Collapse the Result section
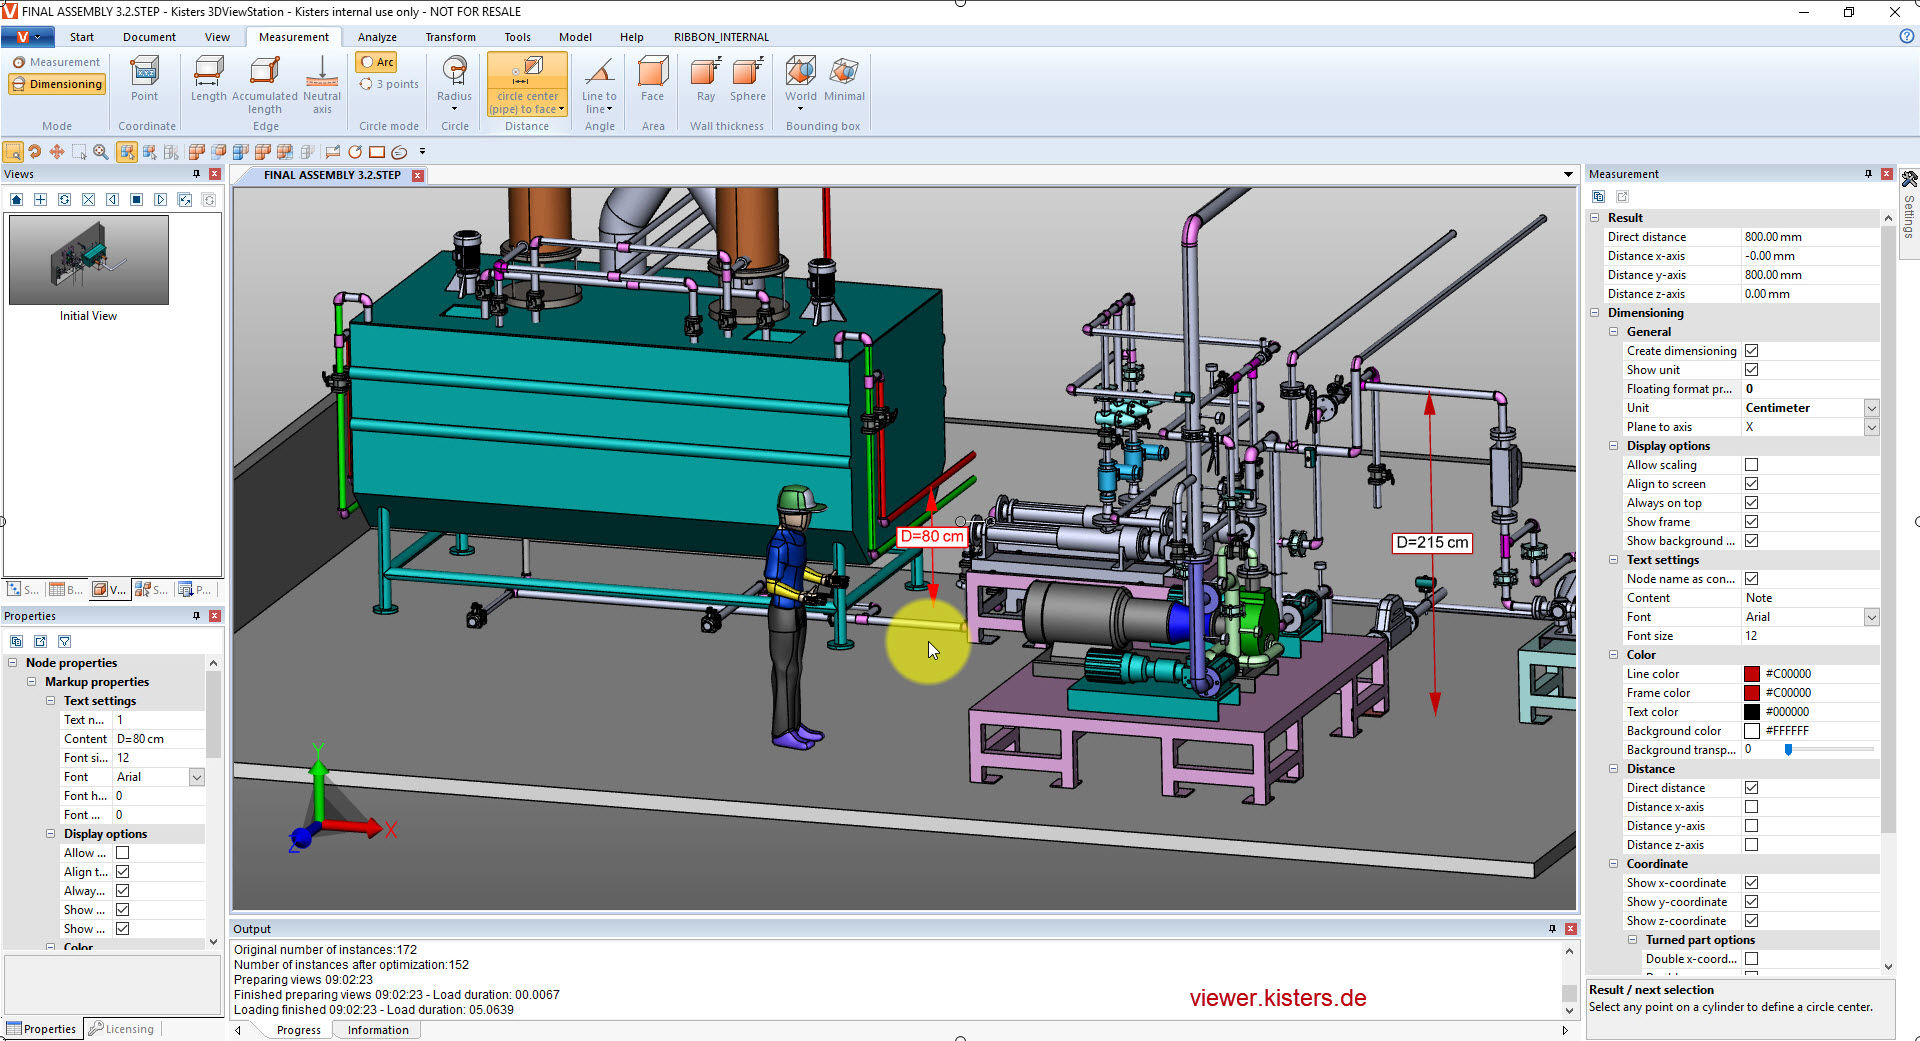This screenshot has width=1920, height=1041. tap(1595, 218)
